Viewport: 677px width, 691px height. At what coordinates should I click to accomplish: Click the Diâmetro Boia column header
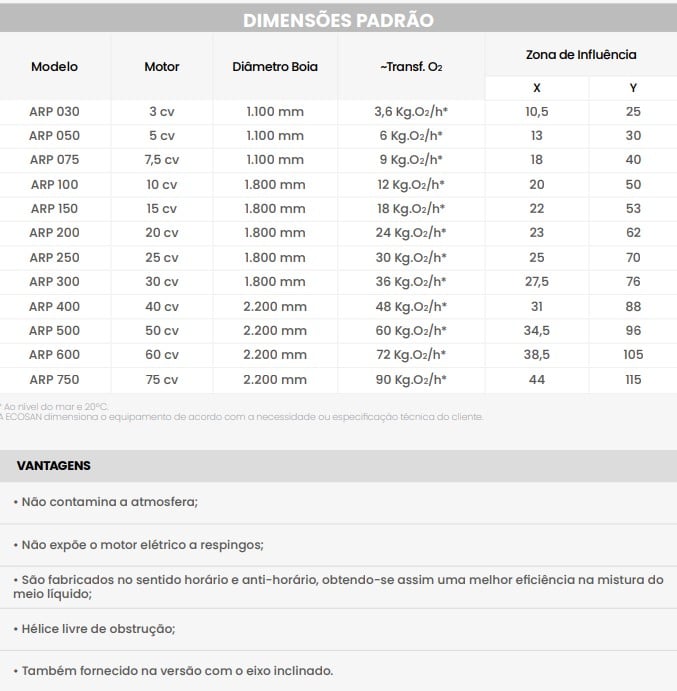(275, 67)
